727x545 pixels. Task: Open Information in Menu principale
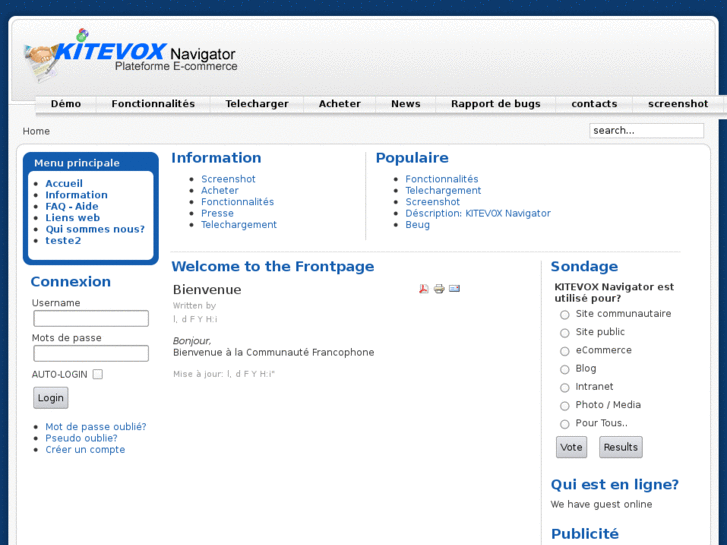[x=77, y=195]
